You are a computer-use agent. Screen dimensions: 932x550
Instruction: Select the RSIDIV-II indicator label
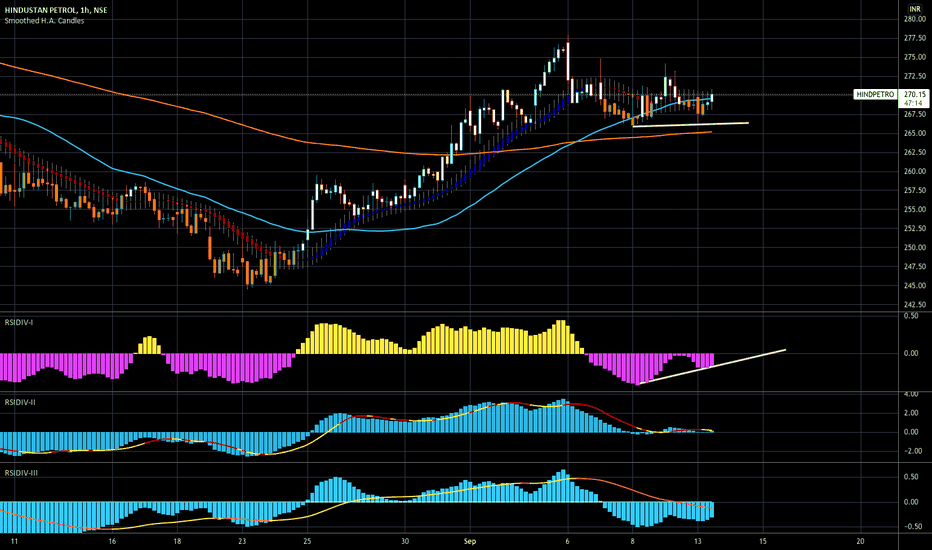point(20,403)
